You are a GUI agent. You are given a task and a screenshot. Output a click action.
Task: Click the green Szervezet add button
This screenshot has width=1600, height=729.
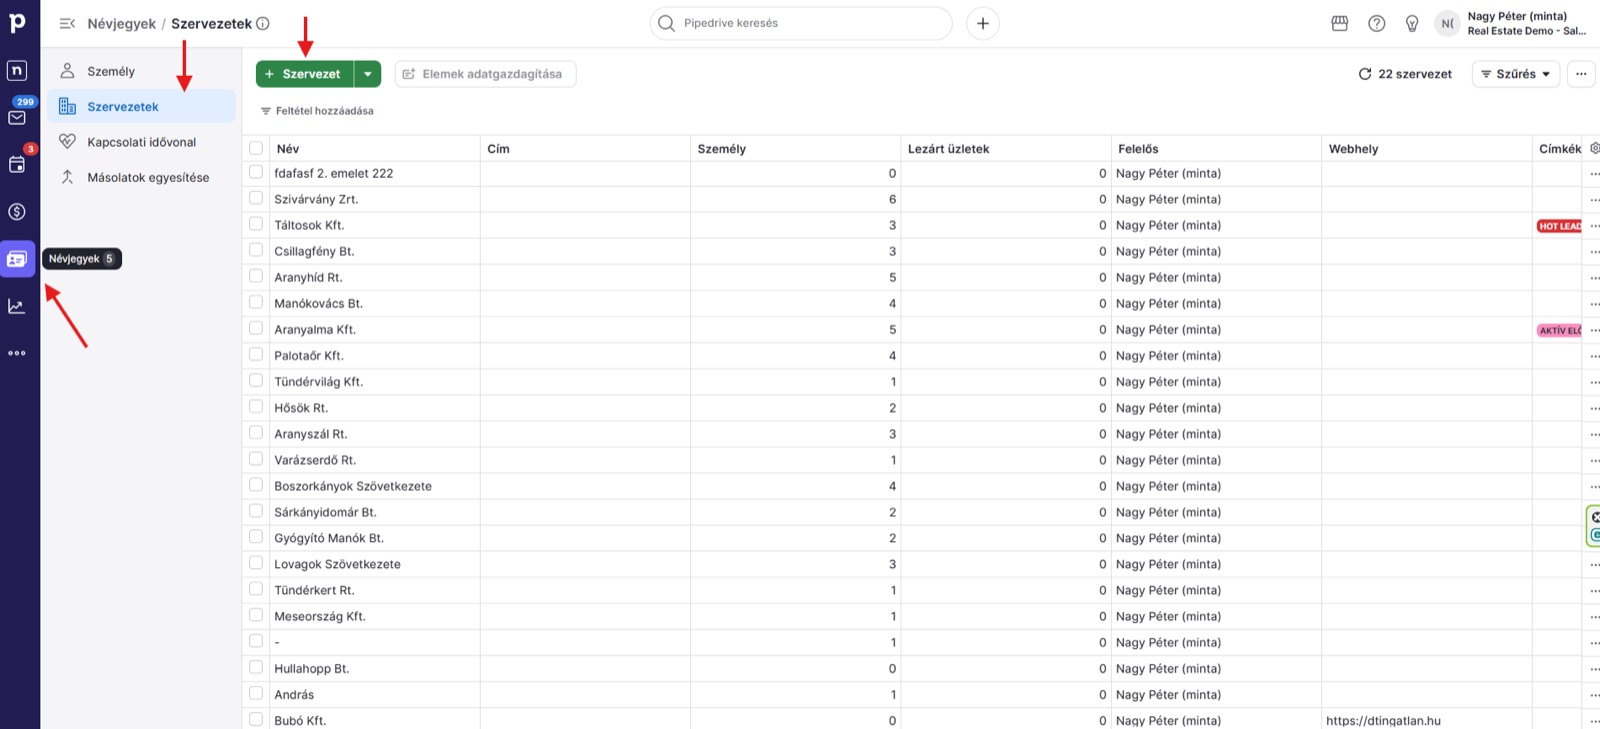305,74
